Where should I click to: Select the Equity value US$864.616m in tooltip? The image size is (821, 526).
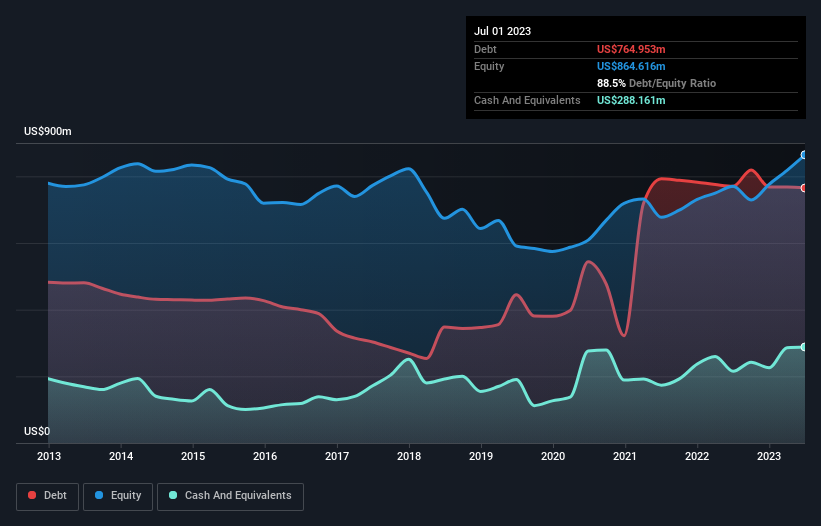[x=632, y=66]
